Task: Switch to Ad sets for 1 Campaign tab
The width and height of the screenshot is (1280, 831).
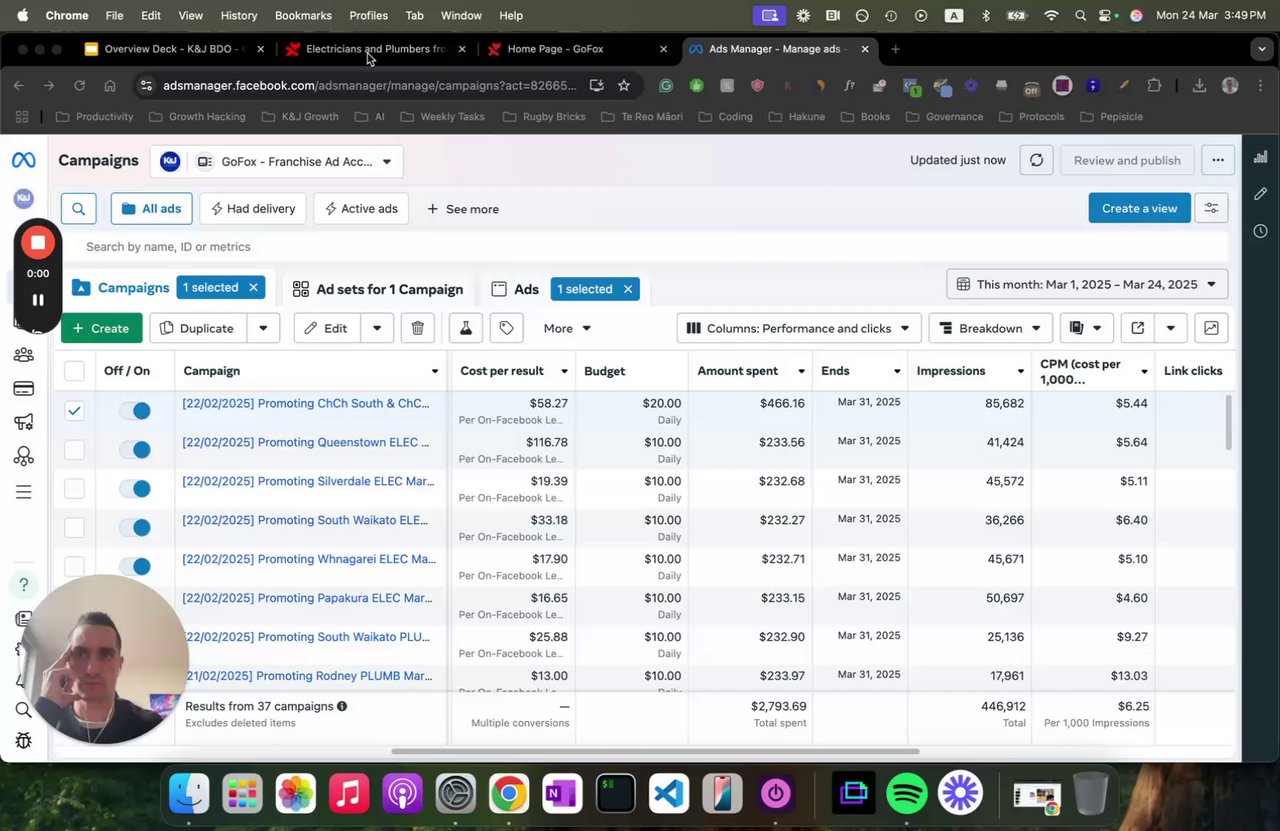Action: click(378, 289)
